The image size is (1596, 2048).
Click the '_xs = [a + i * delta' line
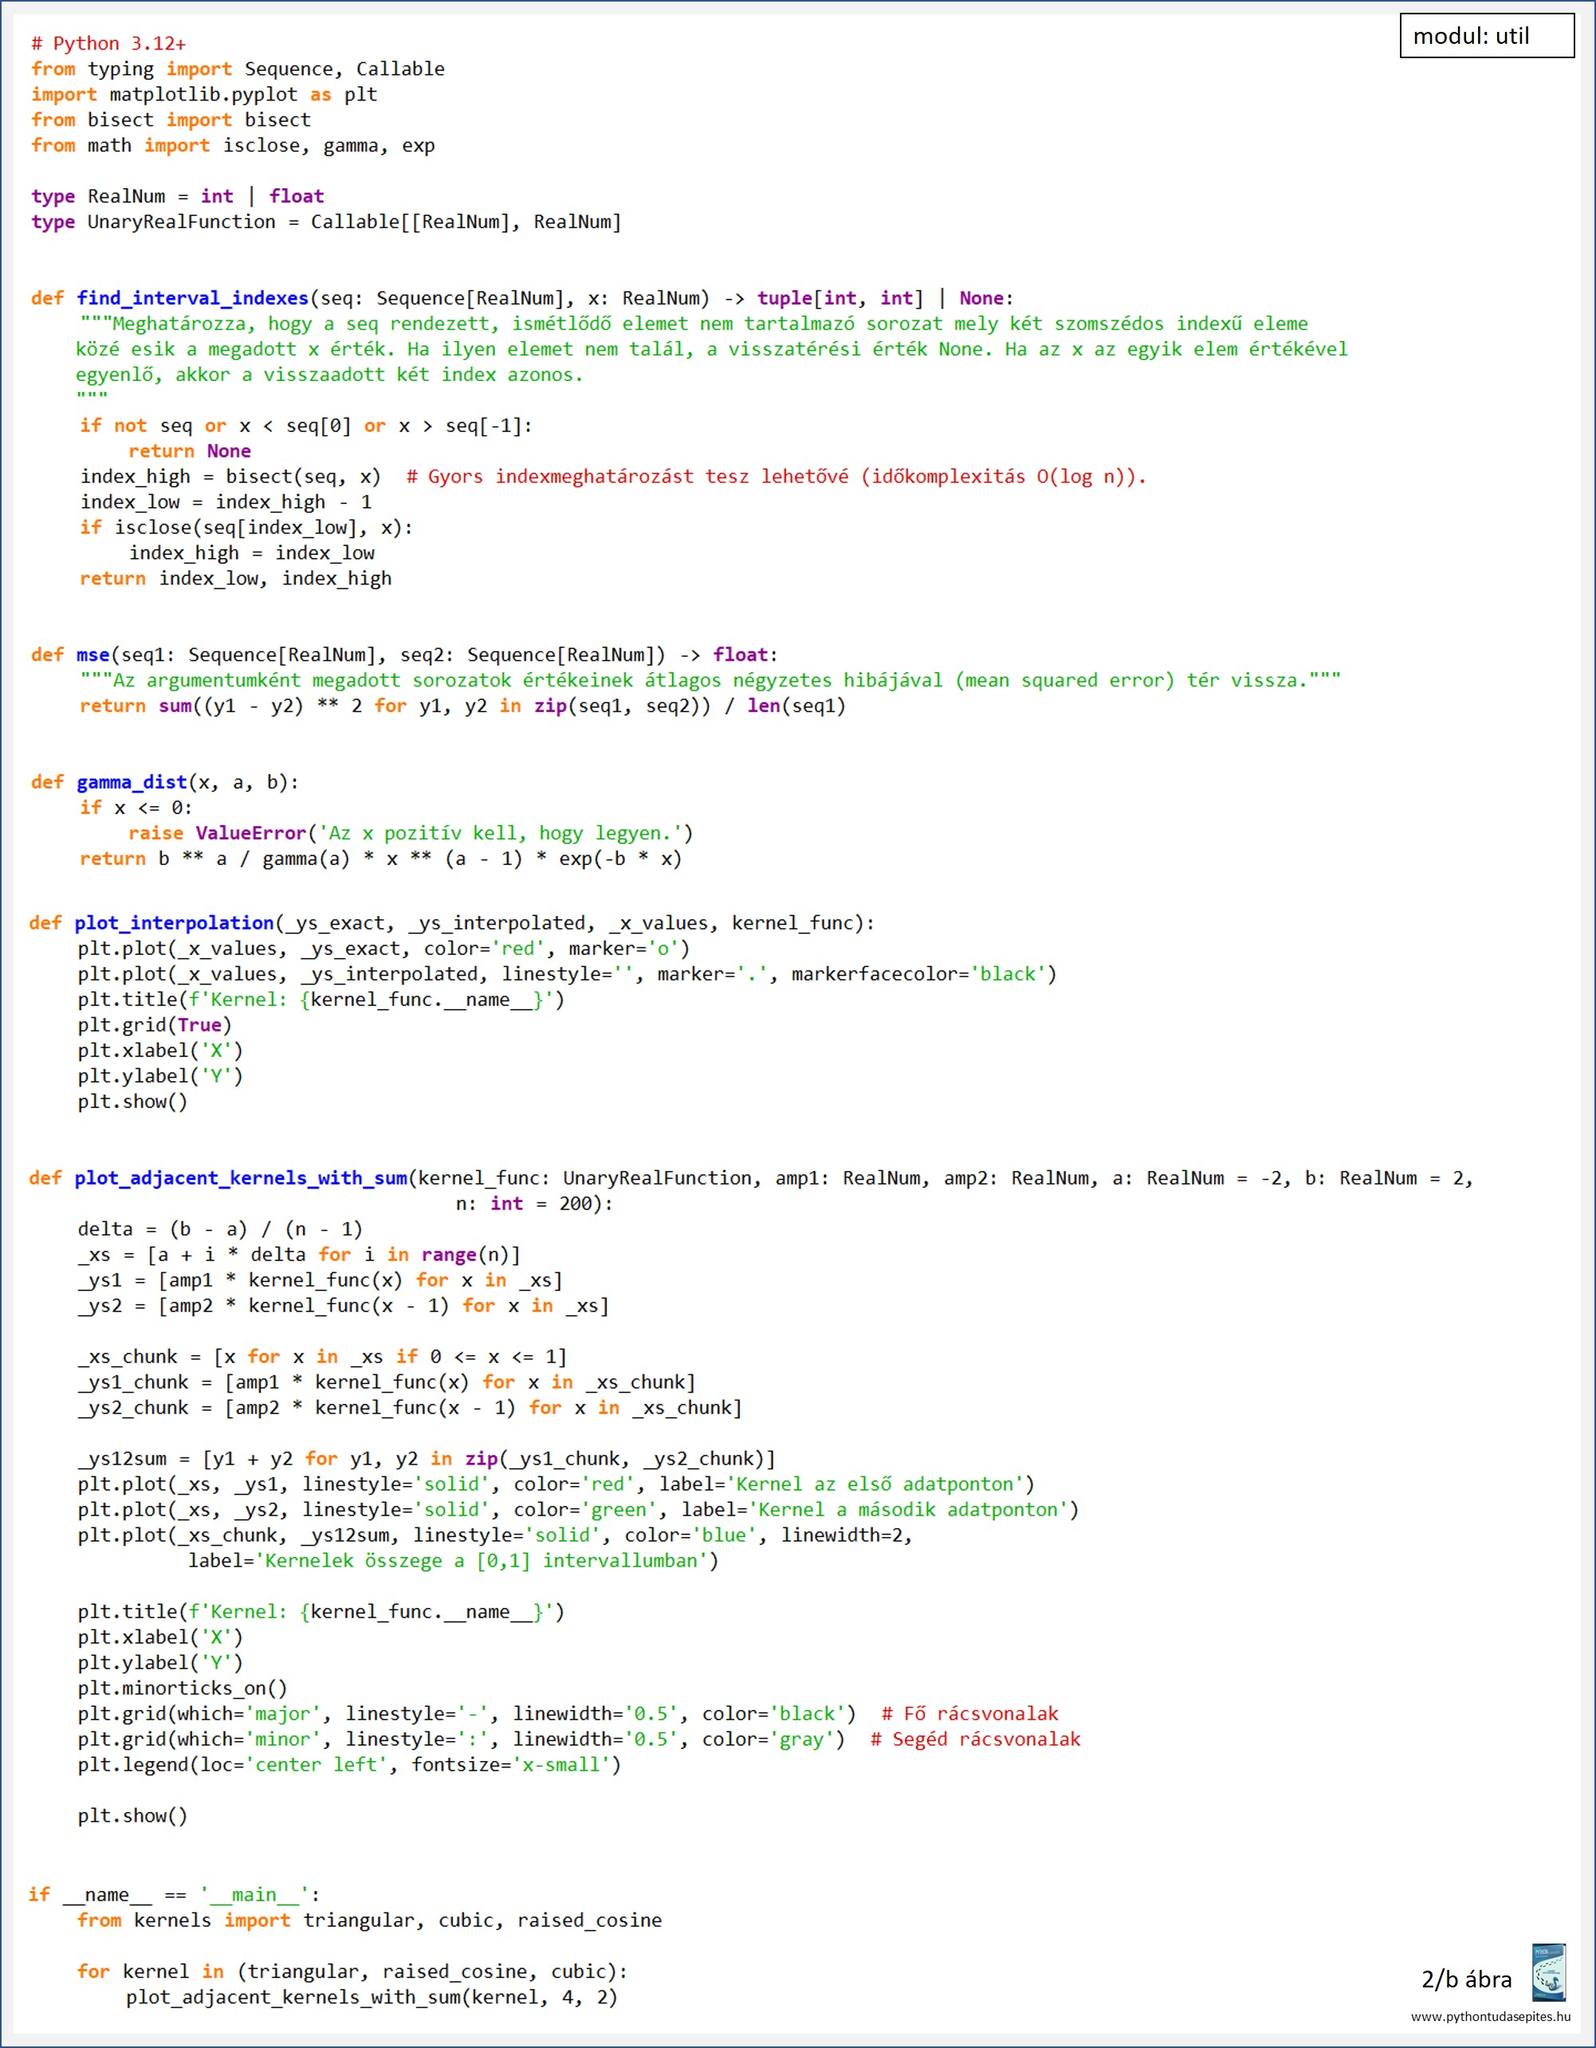pyautogui.click(x=299, y=1254)
